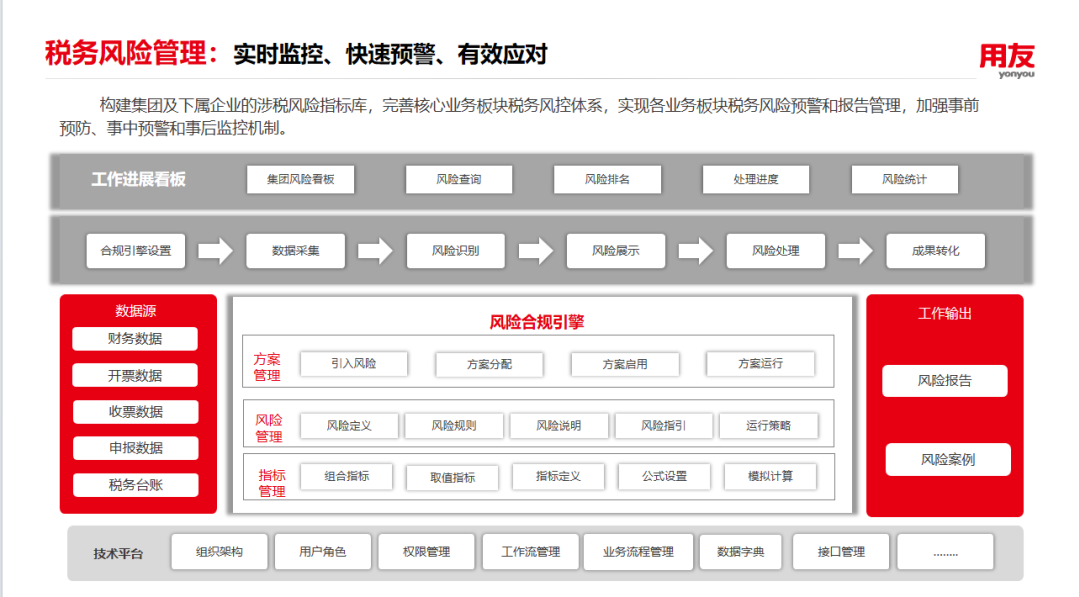Screen dimensions: 1080x597
Task: Choose 税务台账 in the data source panel
Action: point(135,485)
